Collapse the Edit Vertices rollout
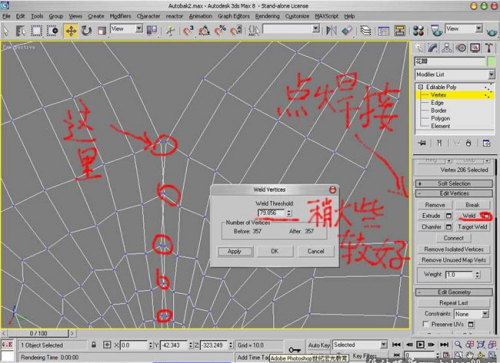The height and width of the screenshot is (363, 500). click(454, 193)
